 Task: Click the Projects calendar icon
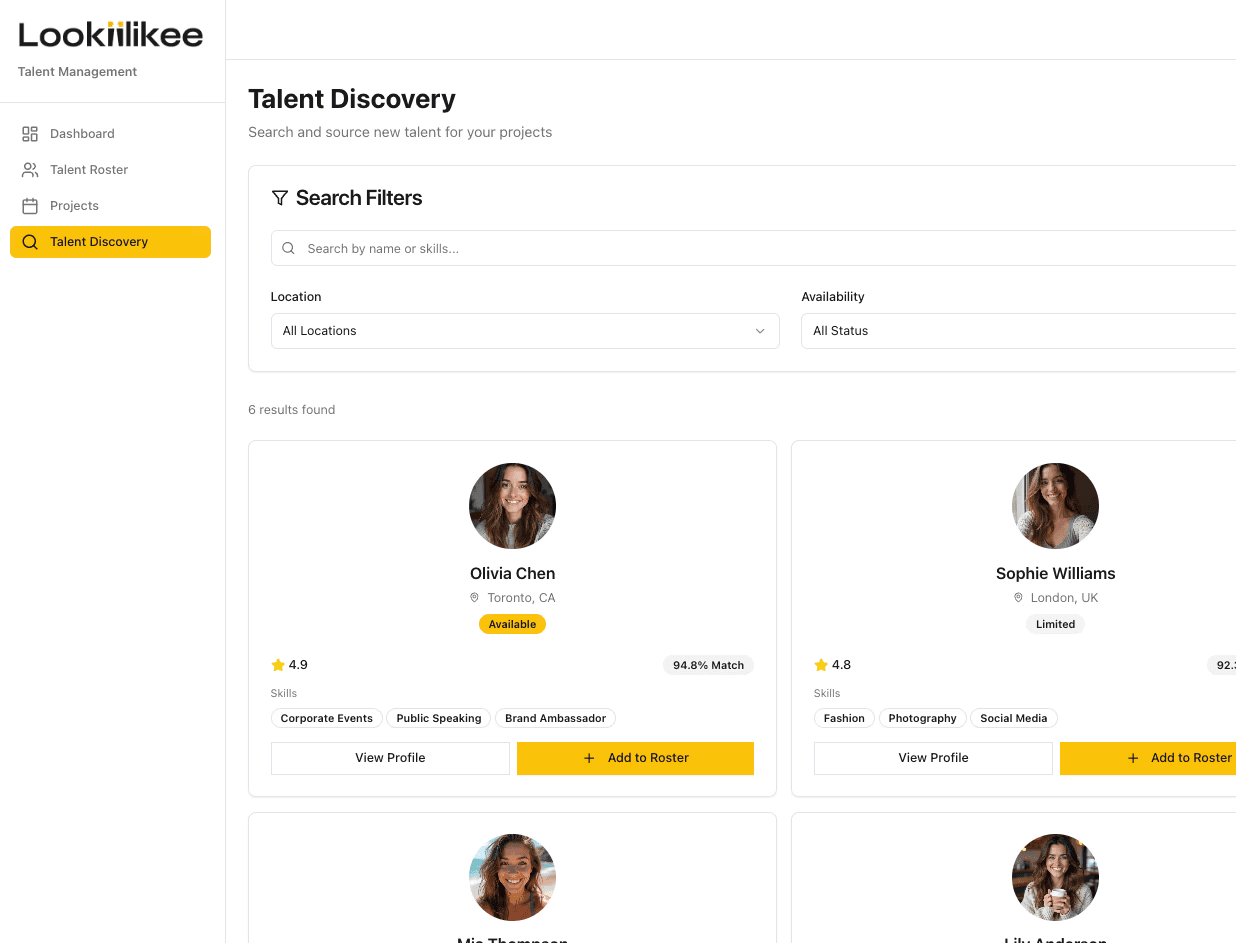(30, 205)
